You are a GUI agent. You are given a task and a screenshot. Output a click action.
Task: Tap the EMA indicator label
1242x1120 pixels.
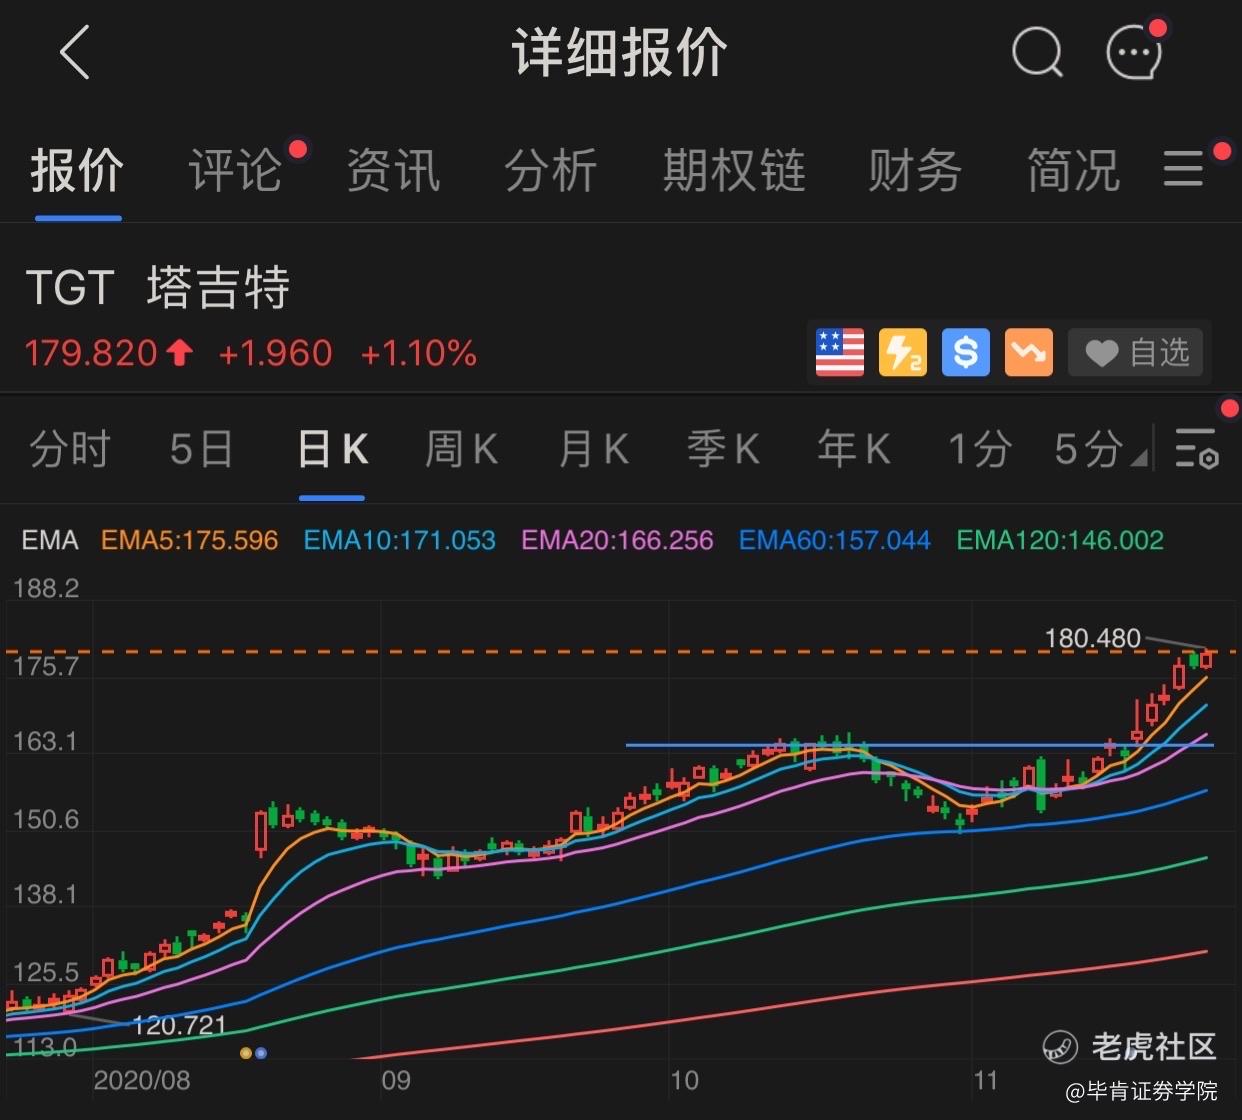click(x=50, y=540)
